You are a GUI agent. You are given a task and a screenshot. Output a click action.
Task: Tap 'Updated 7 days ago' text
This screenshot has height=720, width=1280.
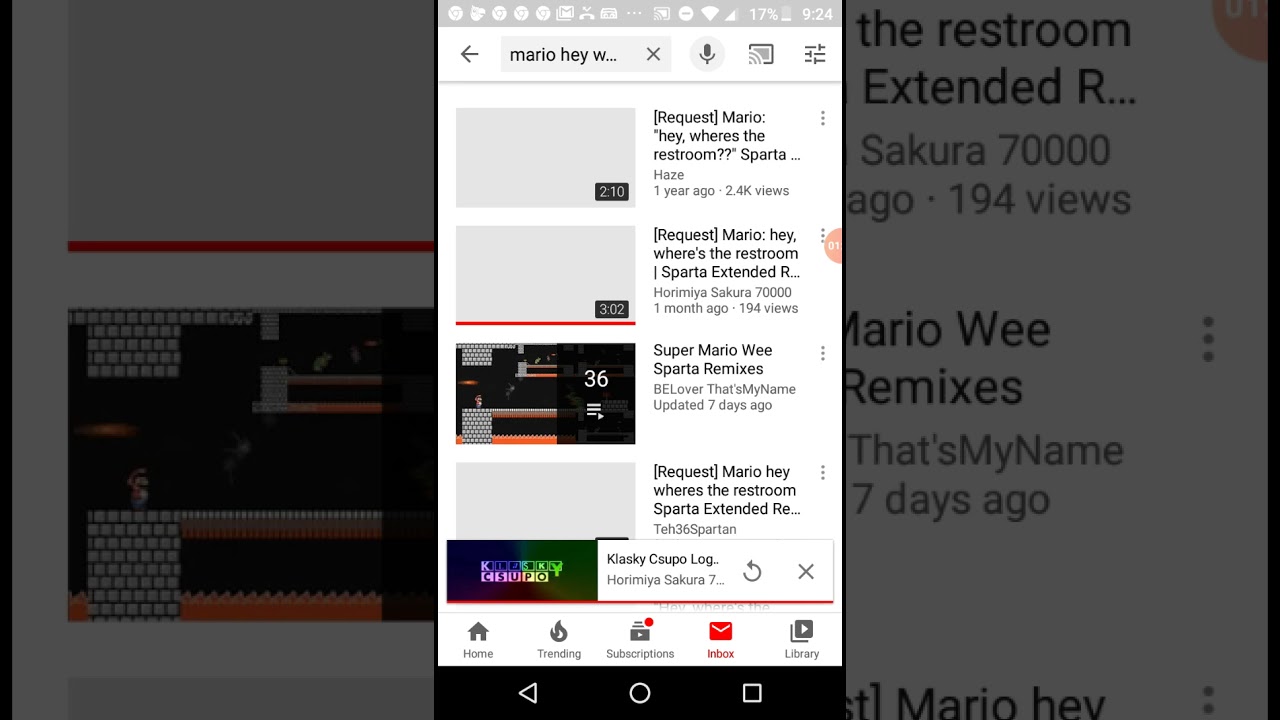tap(713, 405)
